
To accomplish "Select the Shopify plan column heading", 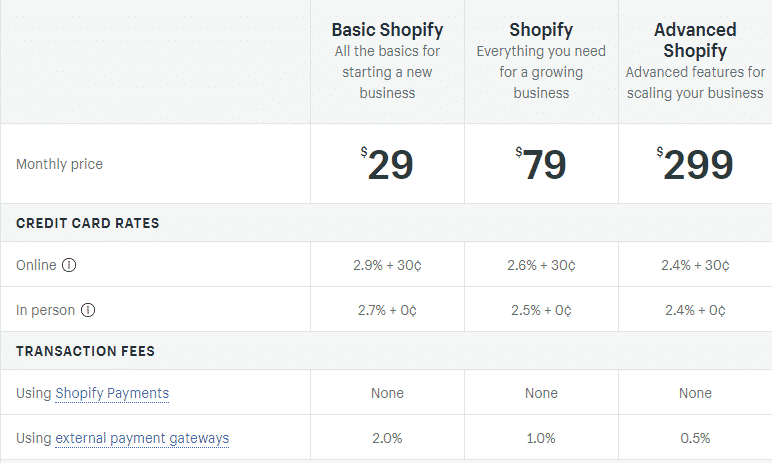I will (541, 29).
